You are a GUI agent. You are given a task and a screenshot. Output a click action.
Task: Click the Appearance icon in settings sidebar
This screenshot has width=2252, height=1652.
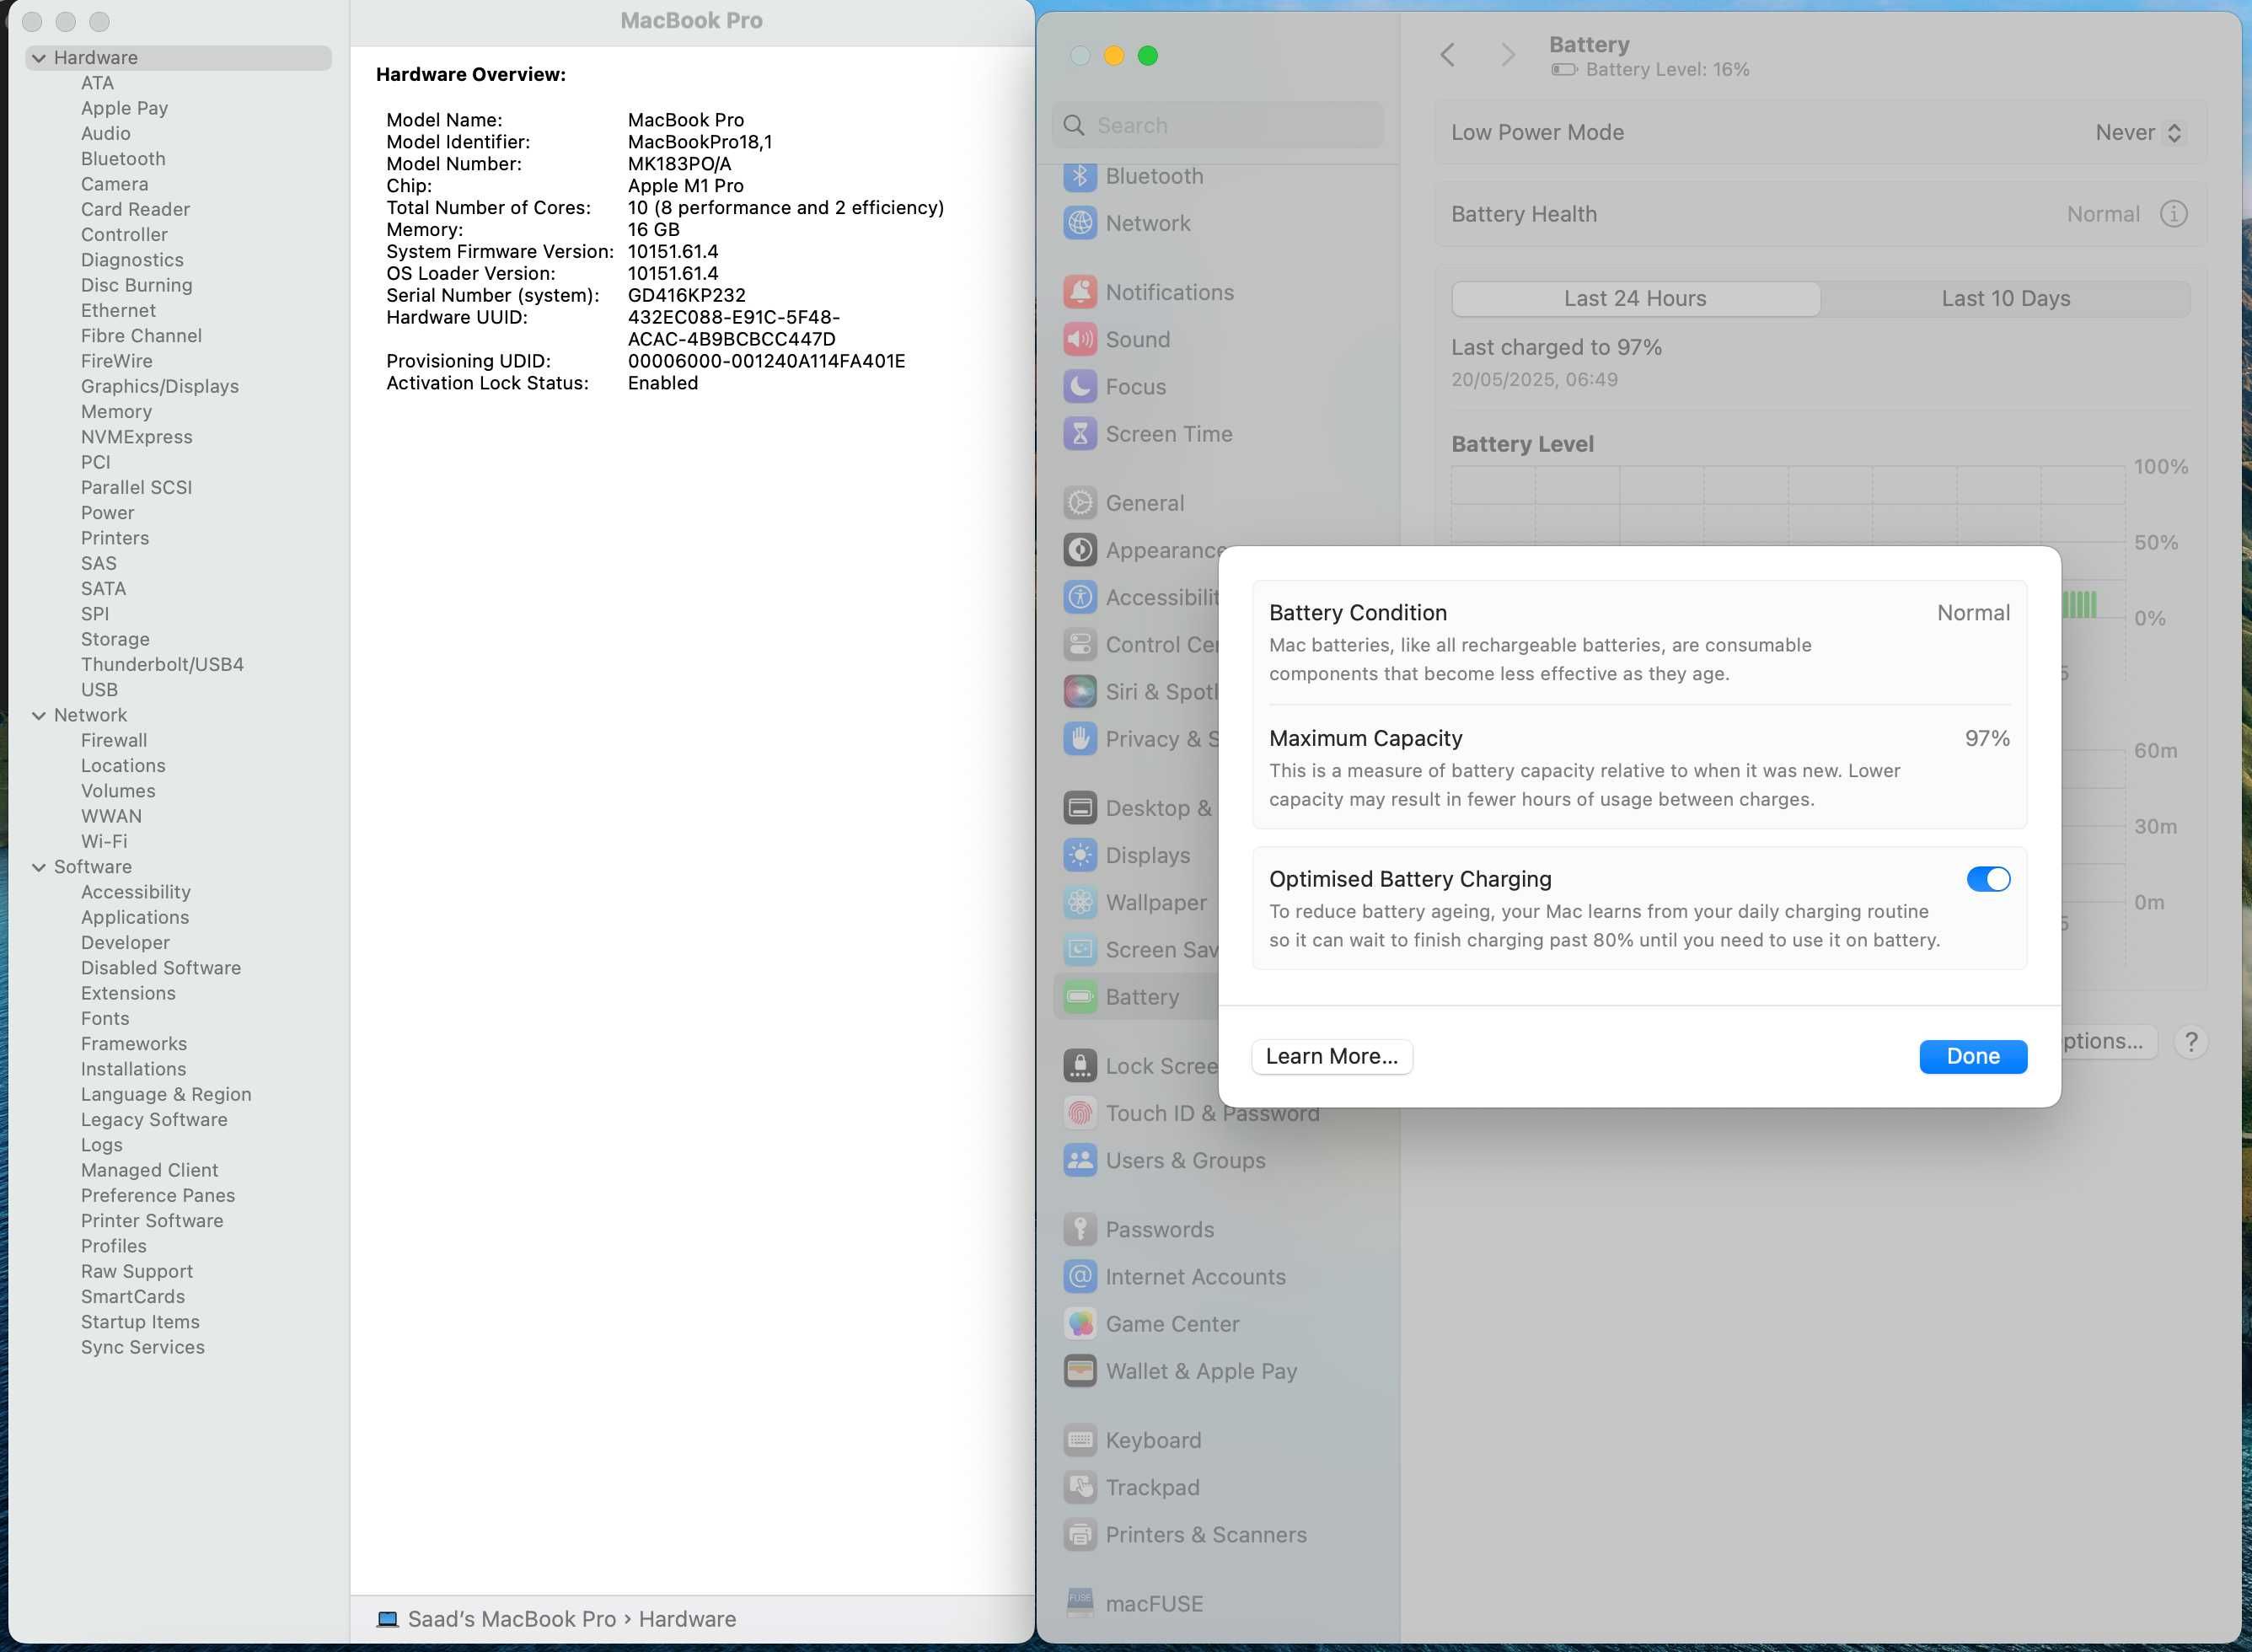[x=1080, y=550]
